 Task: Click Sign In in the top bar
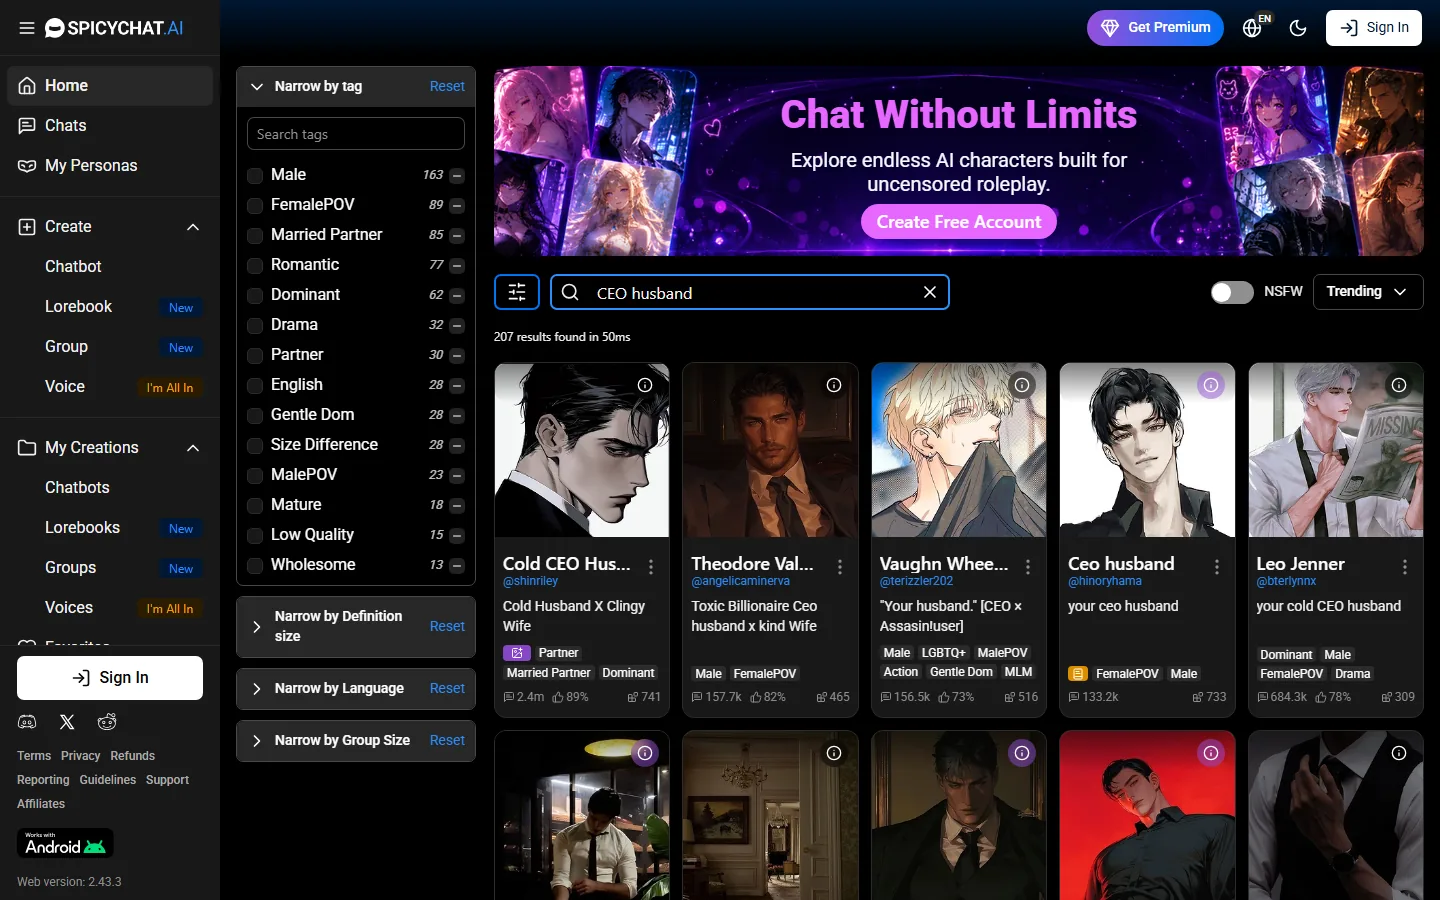tap(1374, 28)
